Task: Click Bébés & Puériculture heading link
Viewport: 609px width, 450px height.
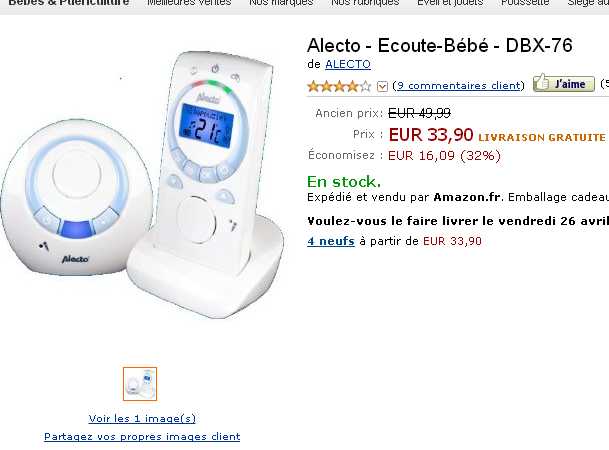Action: pos(68,3)
